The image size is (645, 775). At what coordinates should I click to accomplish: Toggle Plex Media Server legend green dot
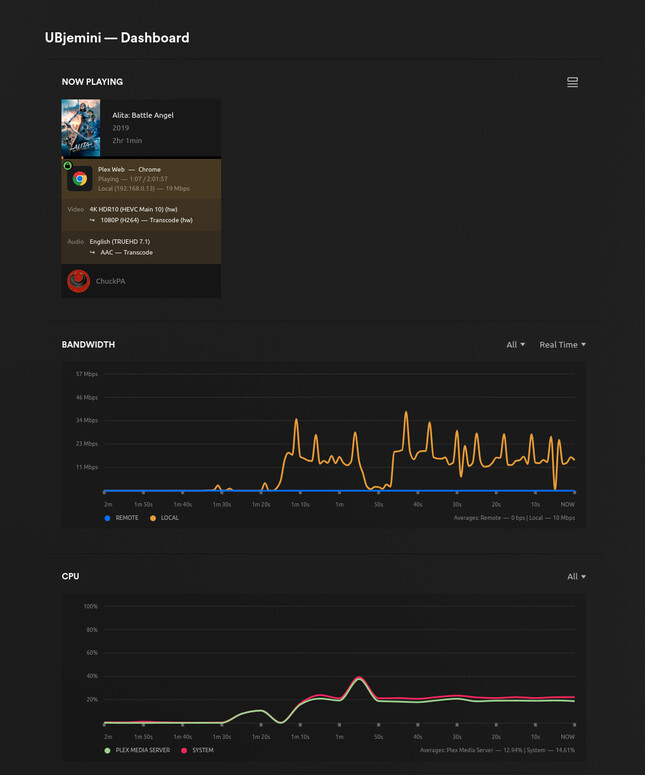(107, 750)
